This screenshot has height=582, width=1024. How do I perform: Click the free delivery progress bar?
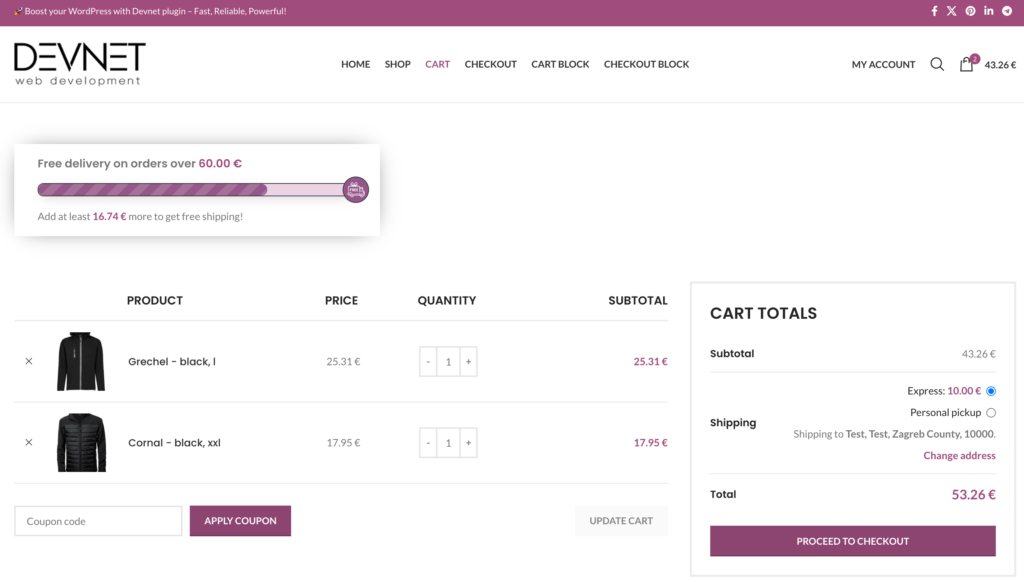(190, 190)
